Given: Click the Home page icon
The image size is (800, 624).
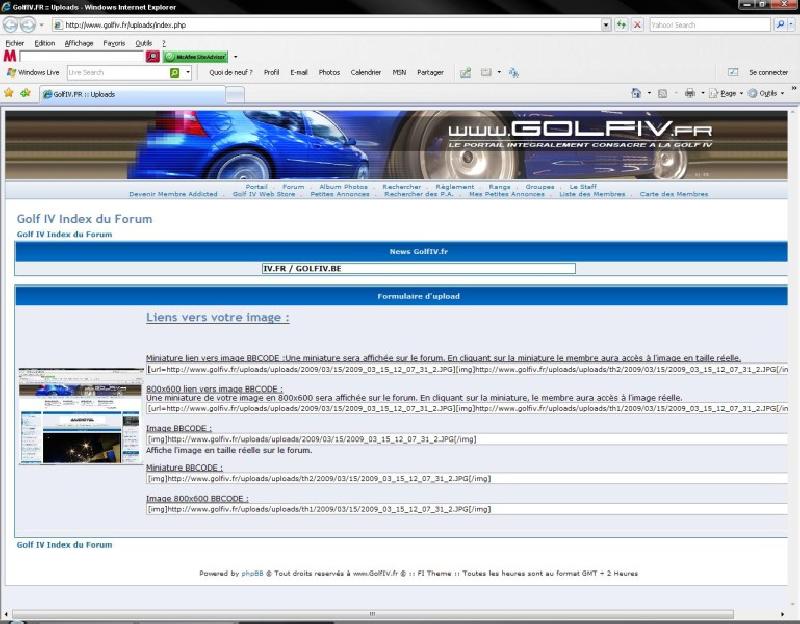Looking at the screenshot, I should click(636, 93).
